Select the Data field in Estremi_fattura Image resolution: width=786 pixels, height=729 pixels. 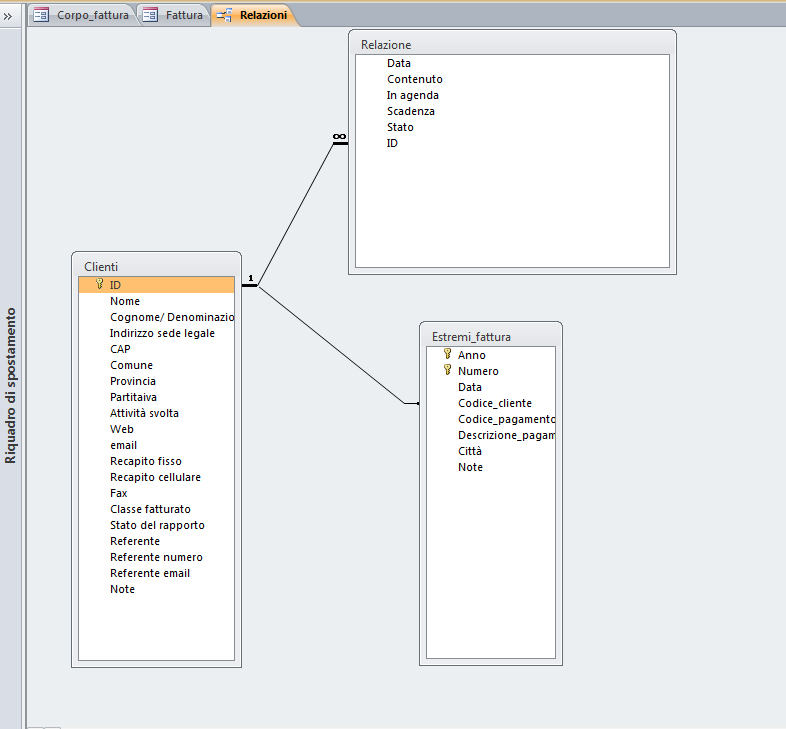point(491,387)
